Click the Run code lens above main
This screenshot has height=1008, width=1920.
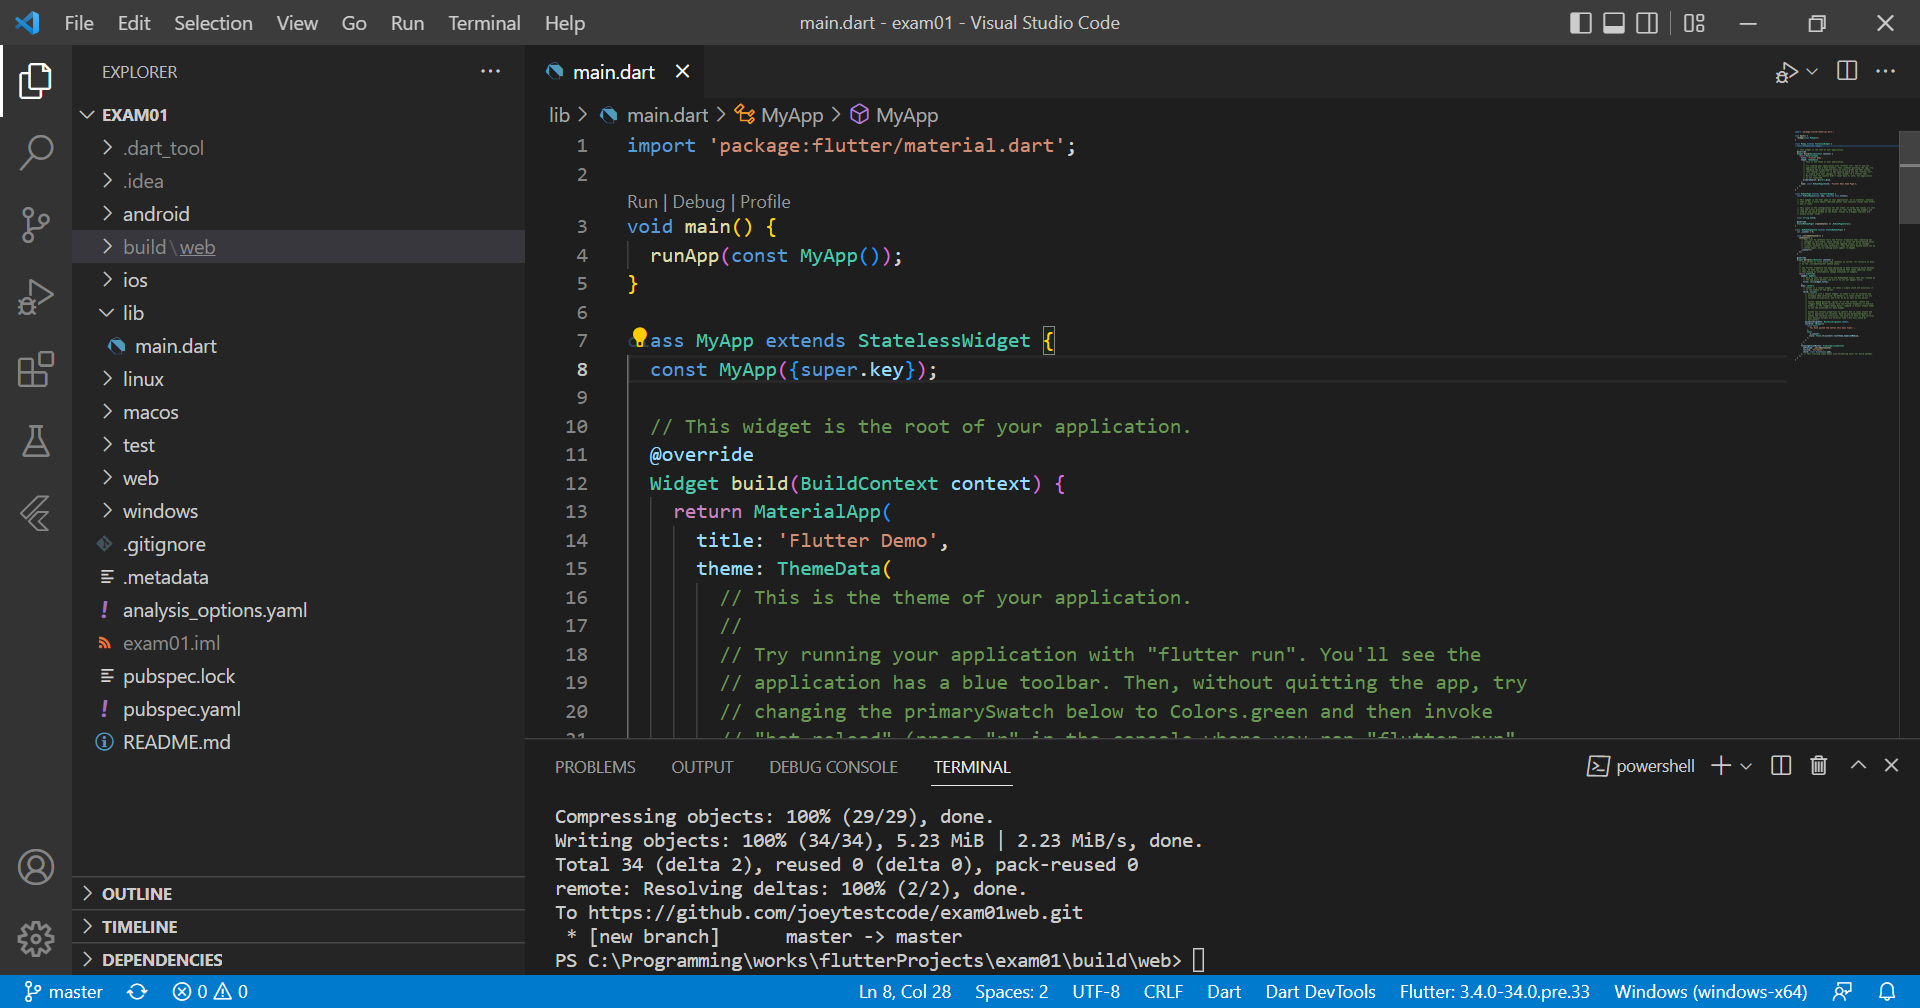[x=642, y=202]
